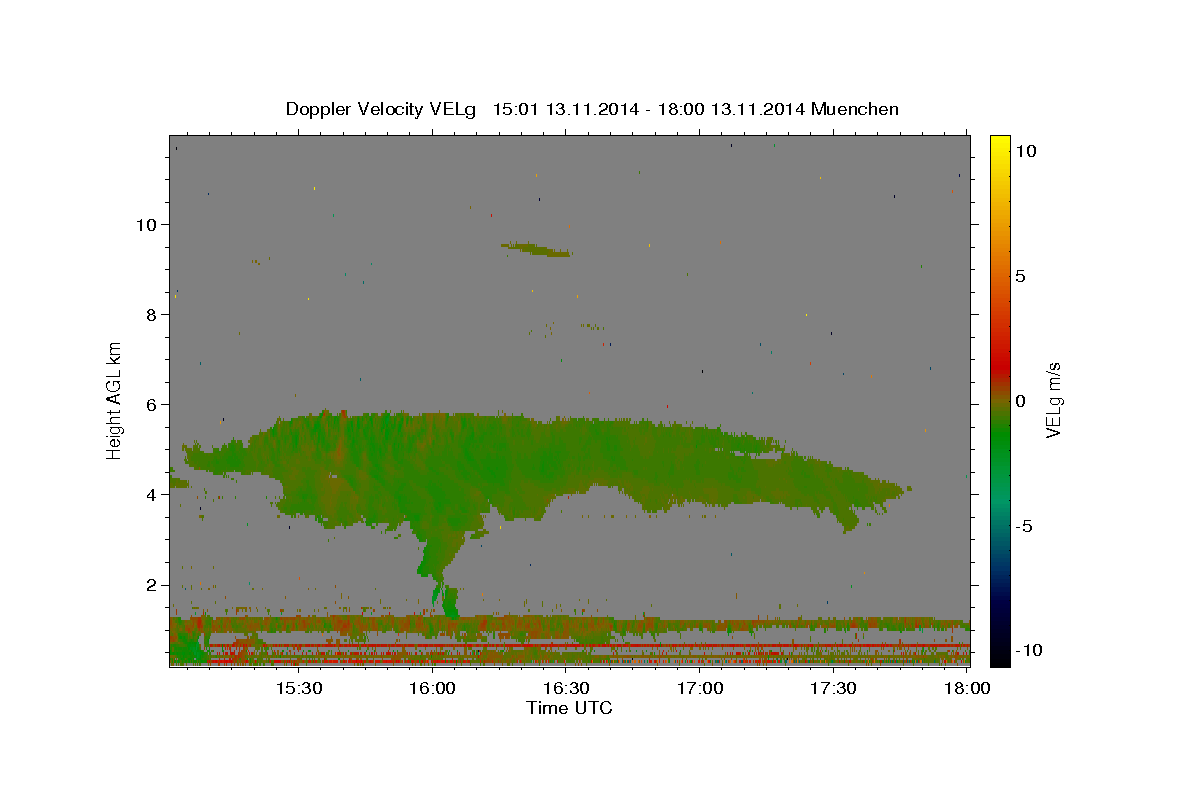The image size is (1200, 800).
Task: Click the red horizontal line near the ground
Action: [x=588, y=646]
